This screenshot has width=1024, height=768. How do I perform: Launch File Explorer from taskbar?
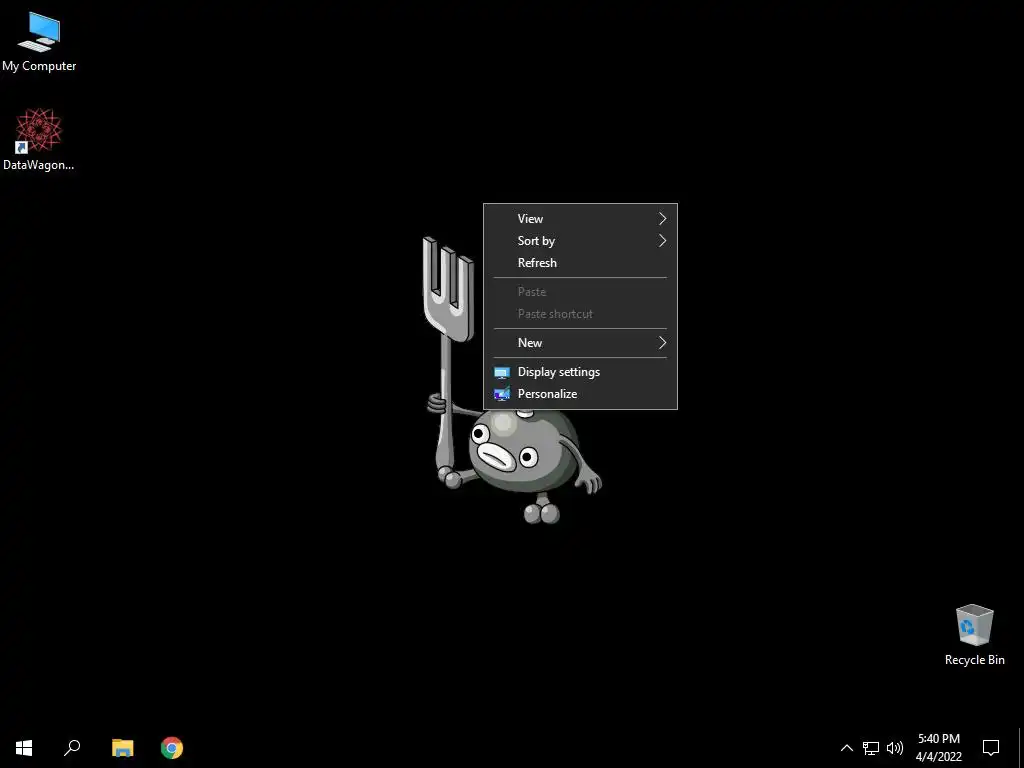pos(122,748)
